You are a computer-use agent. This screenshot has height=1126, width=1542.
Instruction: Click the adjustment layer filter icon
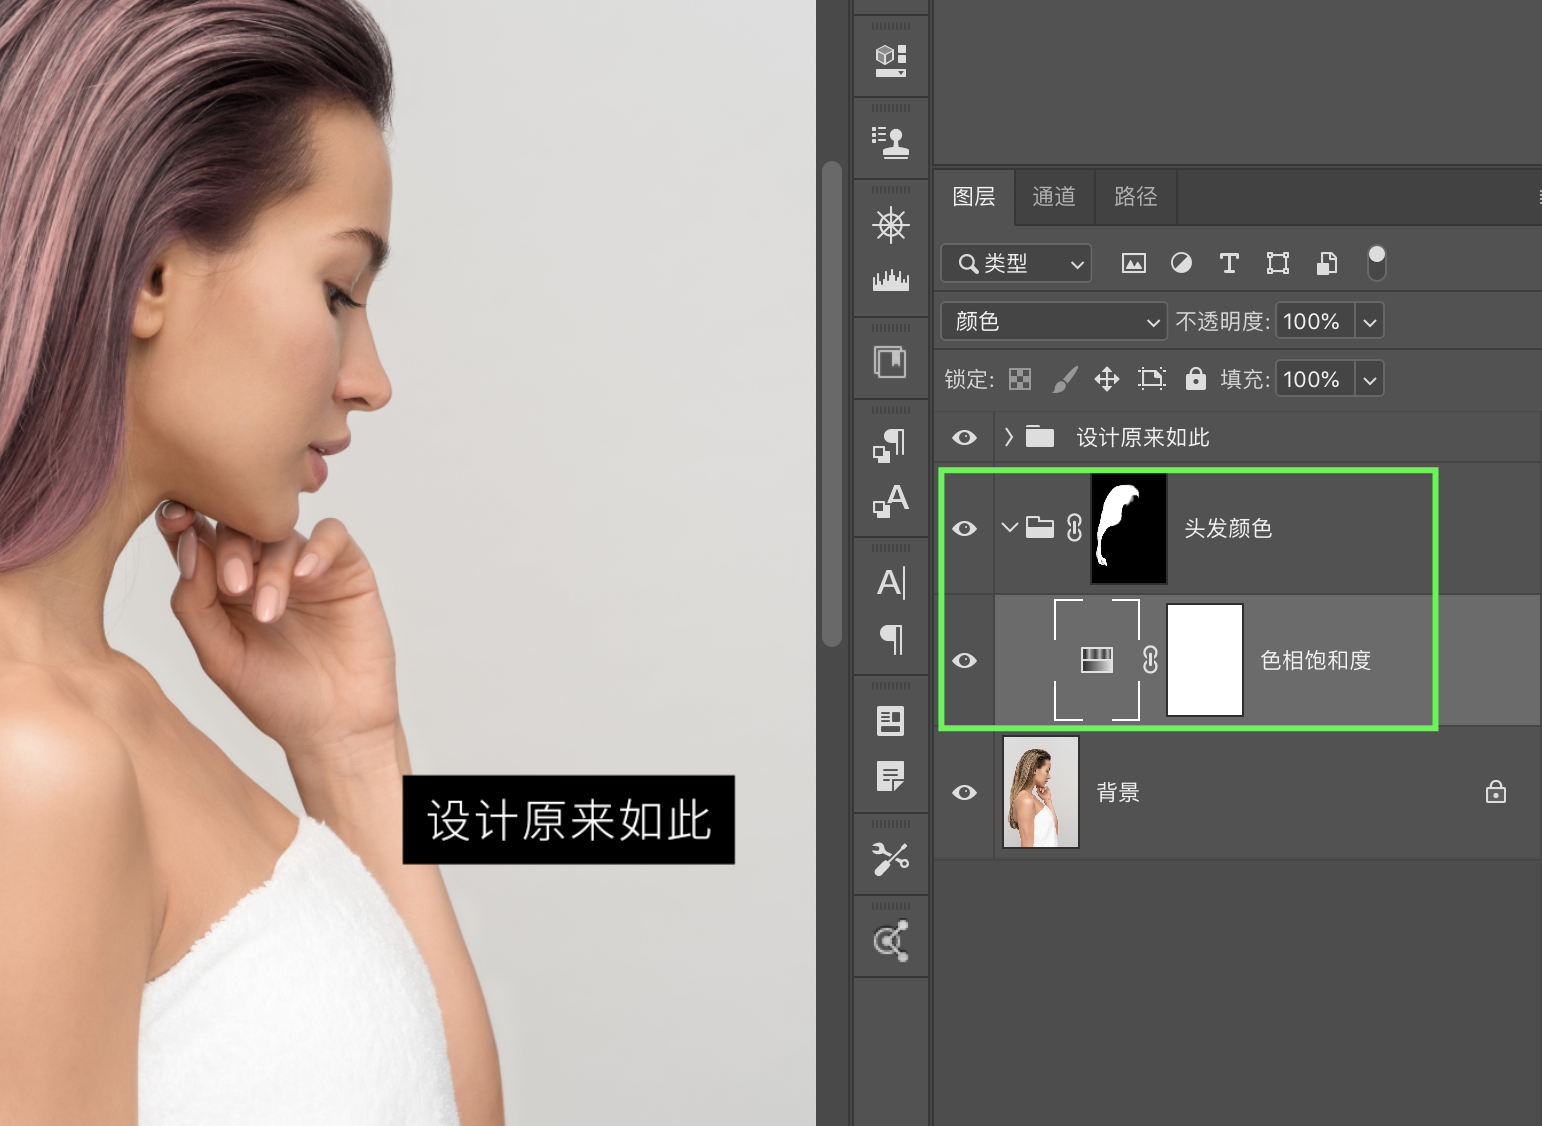click(1181, 263)
